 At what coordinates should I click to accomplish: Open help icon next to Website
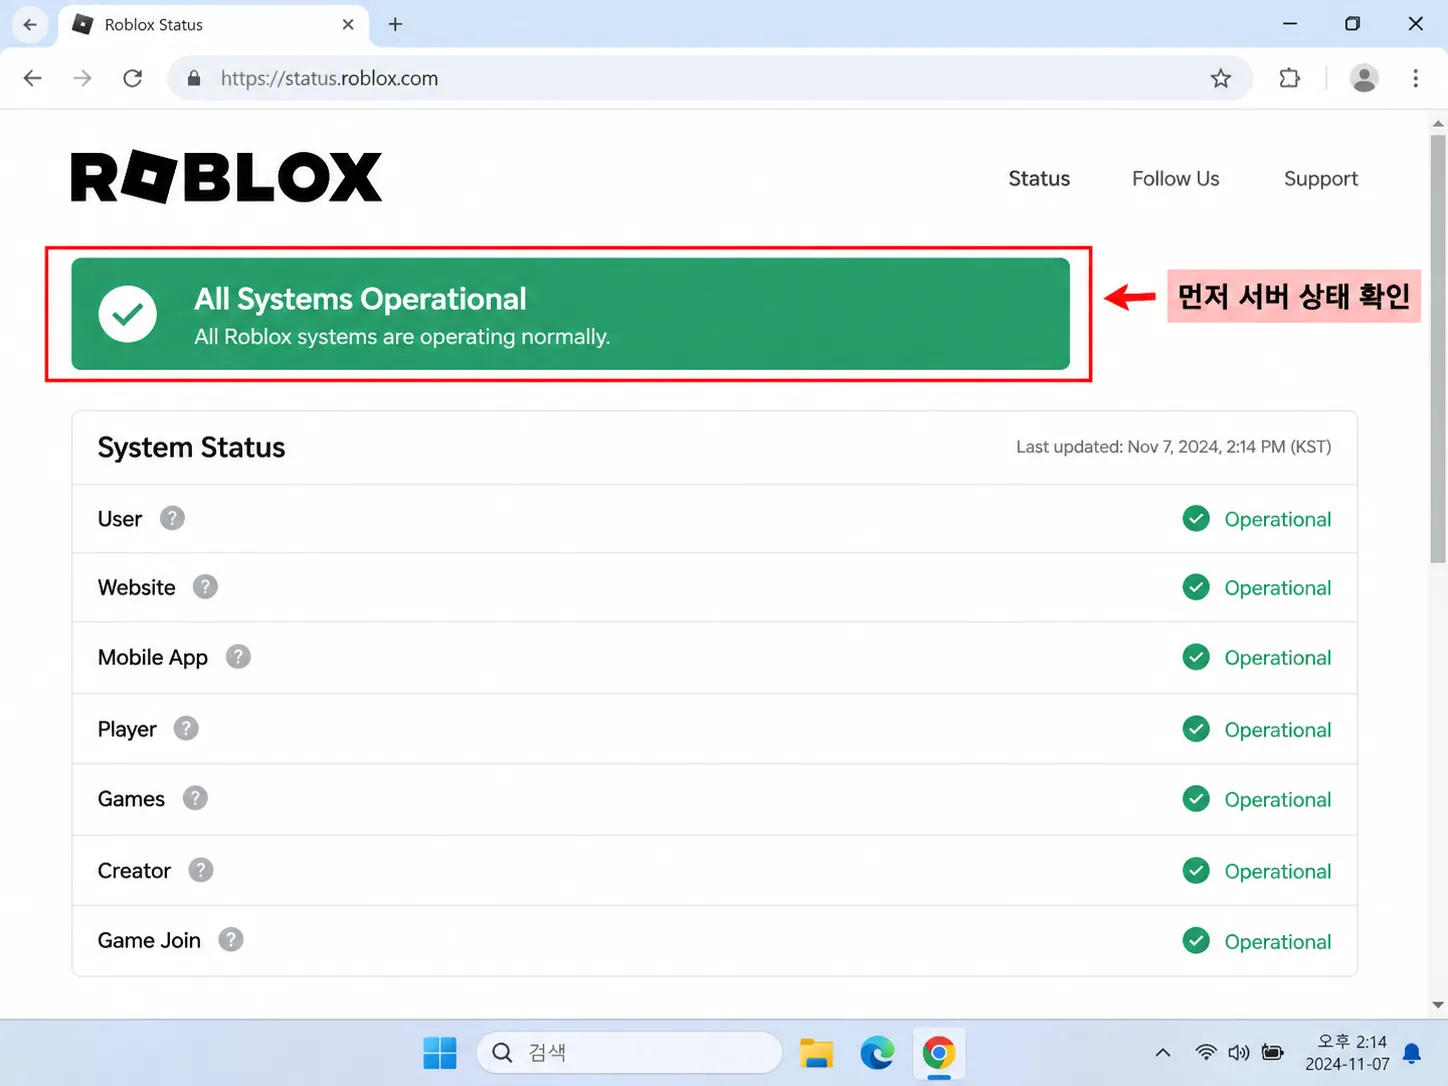205,587
